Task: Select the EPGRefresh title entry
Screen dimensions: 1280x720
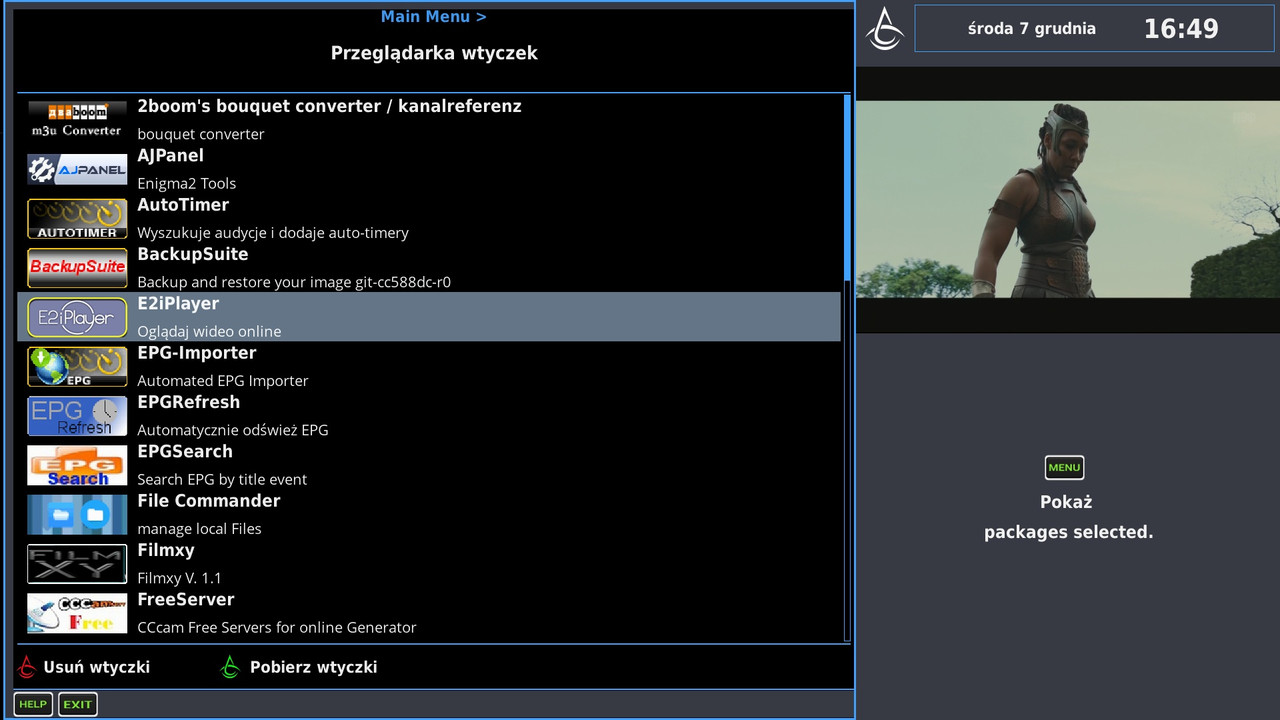Action: click(x=188, y=402)
